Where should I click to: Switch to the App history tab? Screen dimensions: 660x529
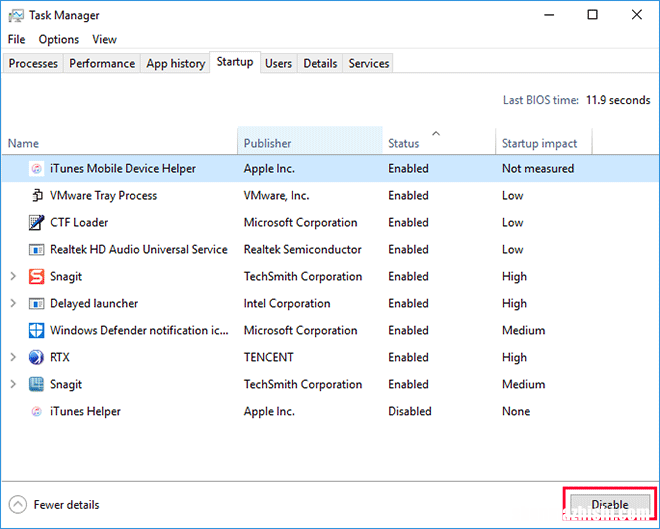click(176, 64)
